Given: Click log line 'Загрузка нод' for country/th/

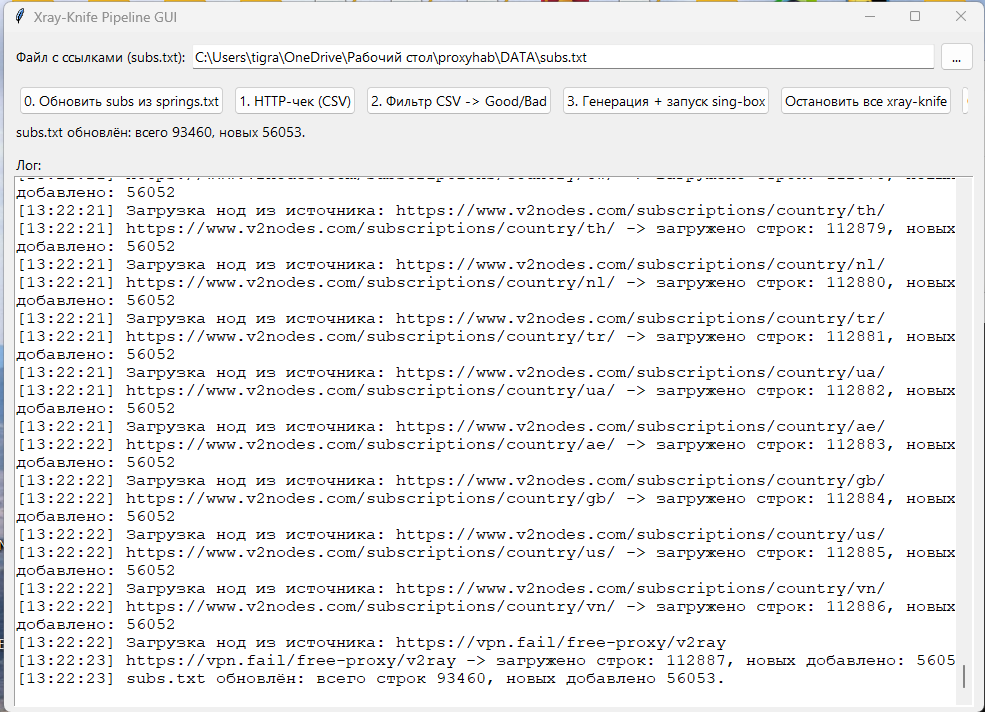Looking at the screenshot, I should (x=451, y=211).
